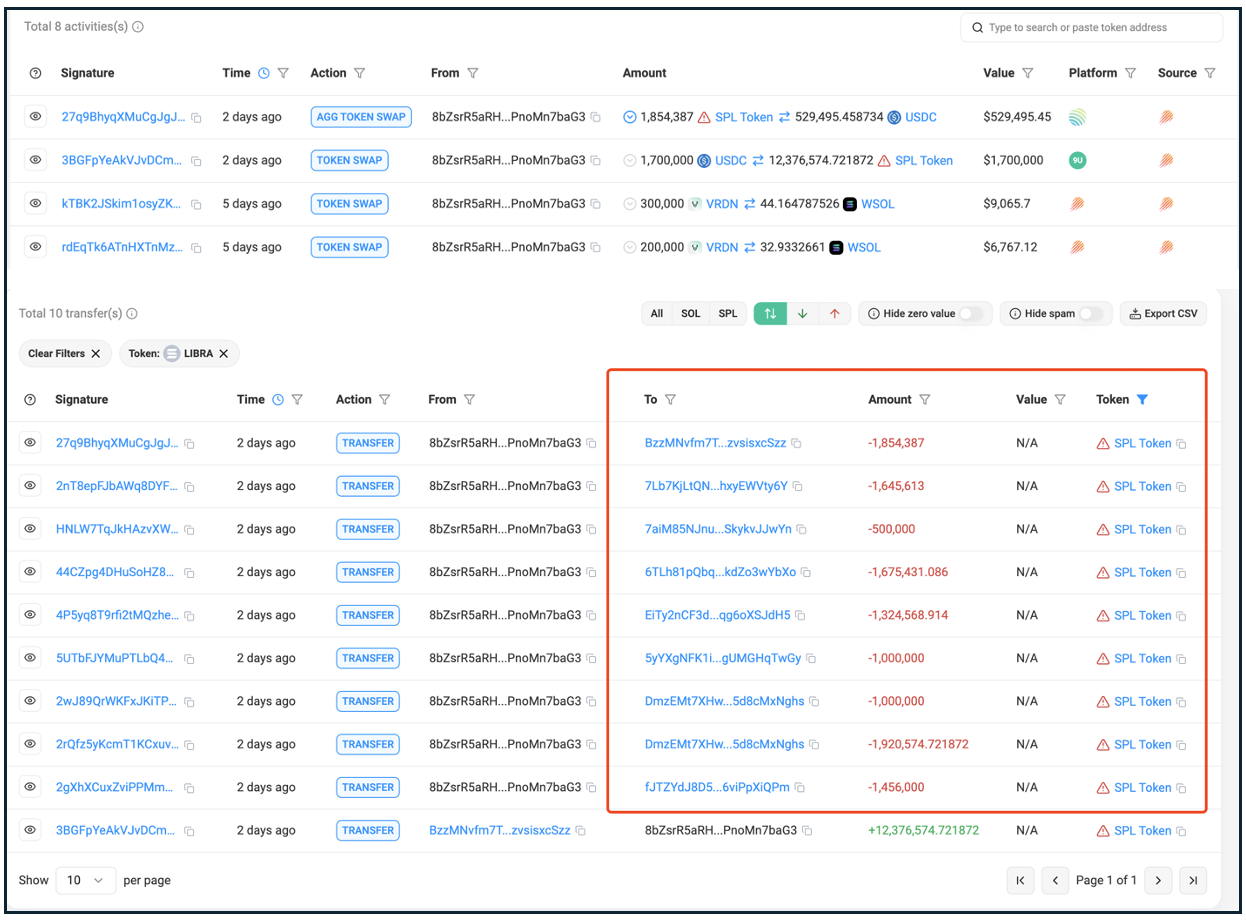Select the both-directions green arrows filter

769,314
